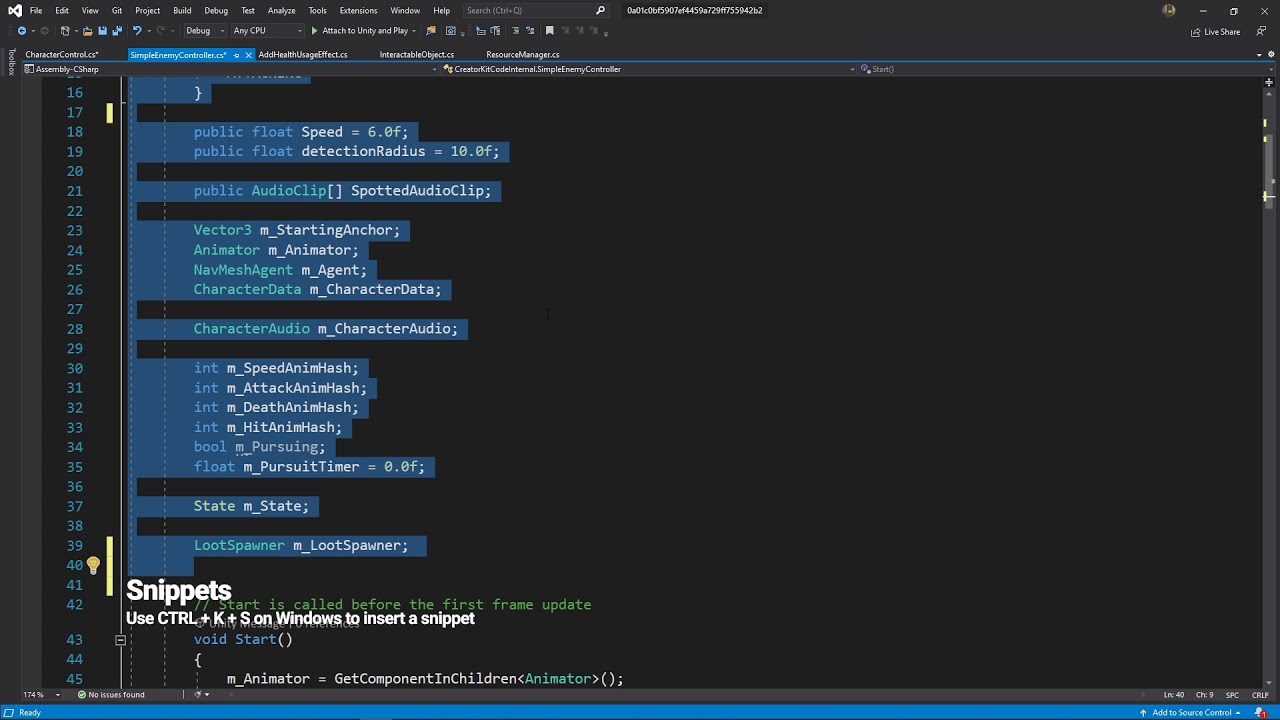Click the Visual Studio logo icon
This screenshot has width=1280, height=720.
coord(14,10)
